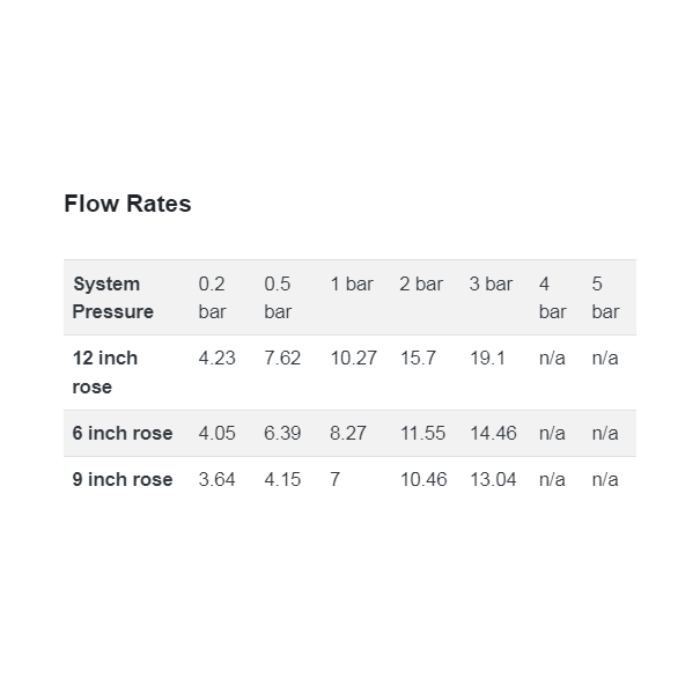Click the 0.2 bar column header

coord(212,297)
